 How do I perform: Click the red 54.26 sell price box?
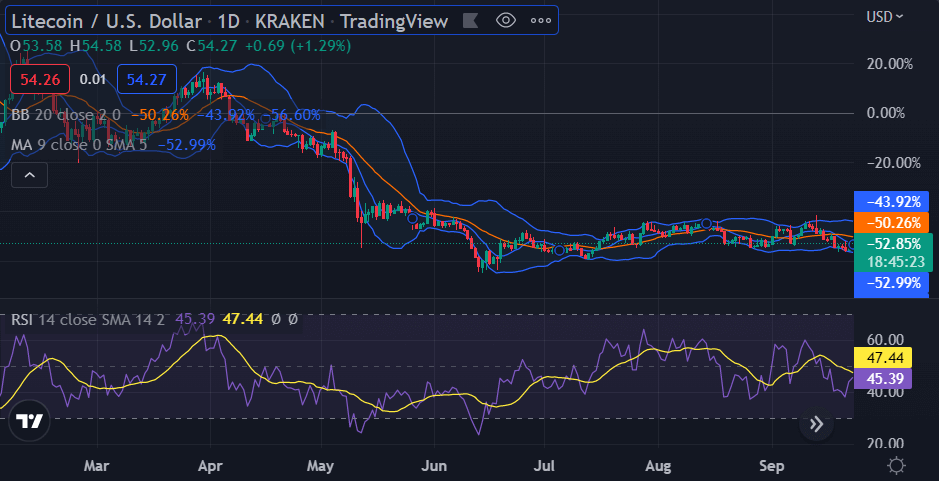[x=40, y=79]
